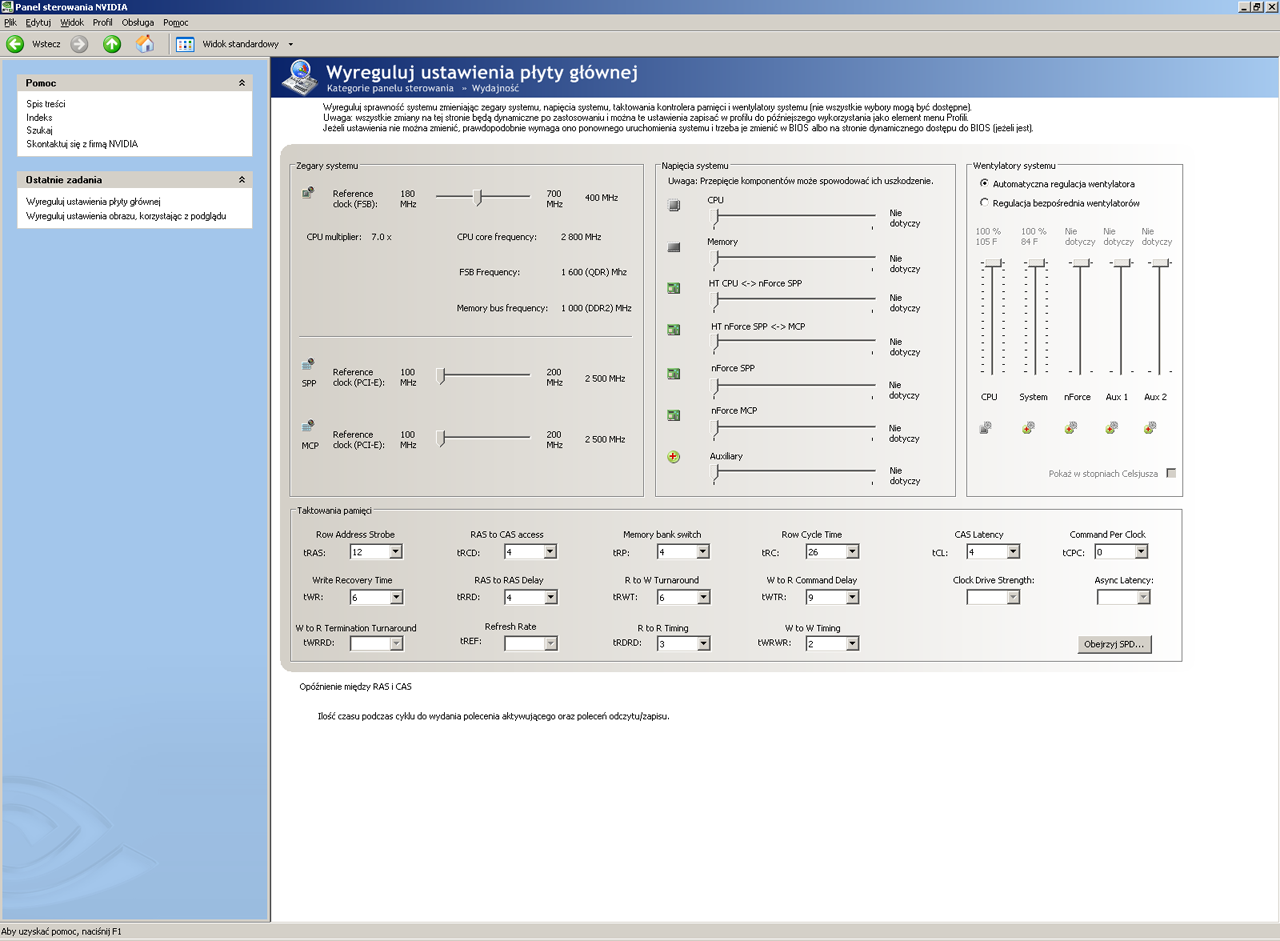
Task: Click the SPP PCI-E reference clock slider
Action: [483, 376]
